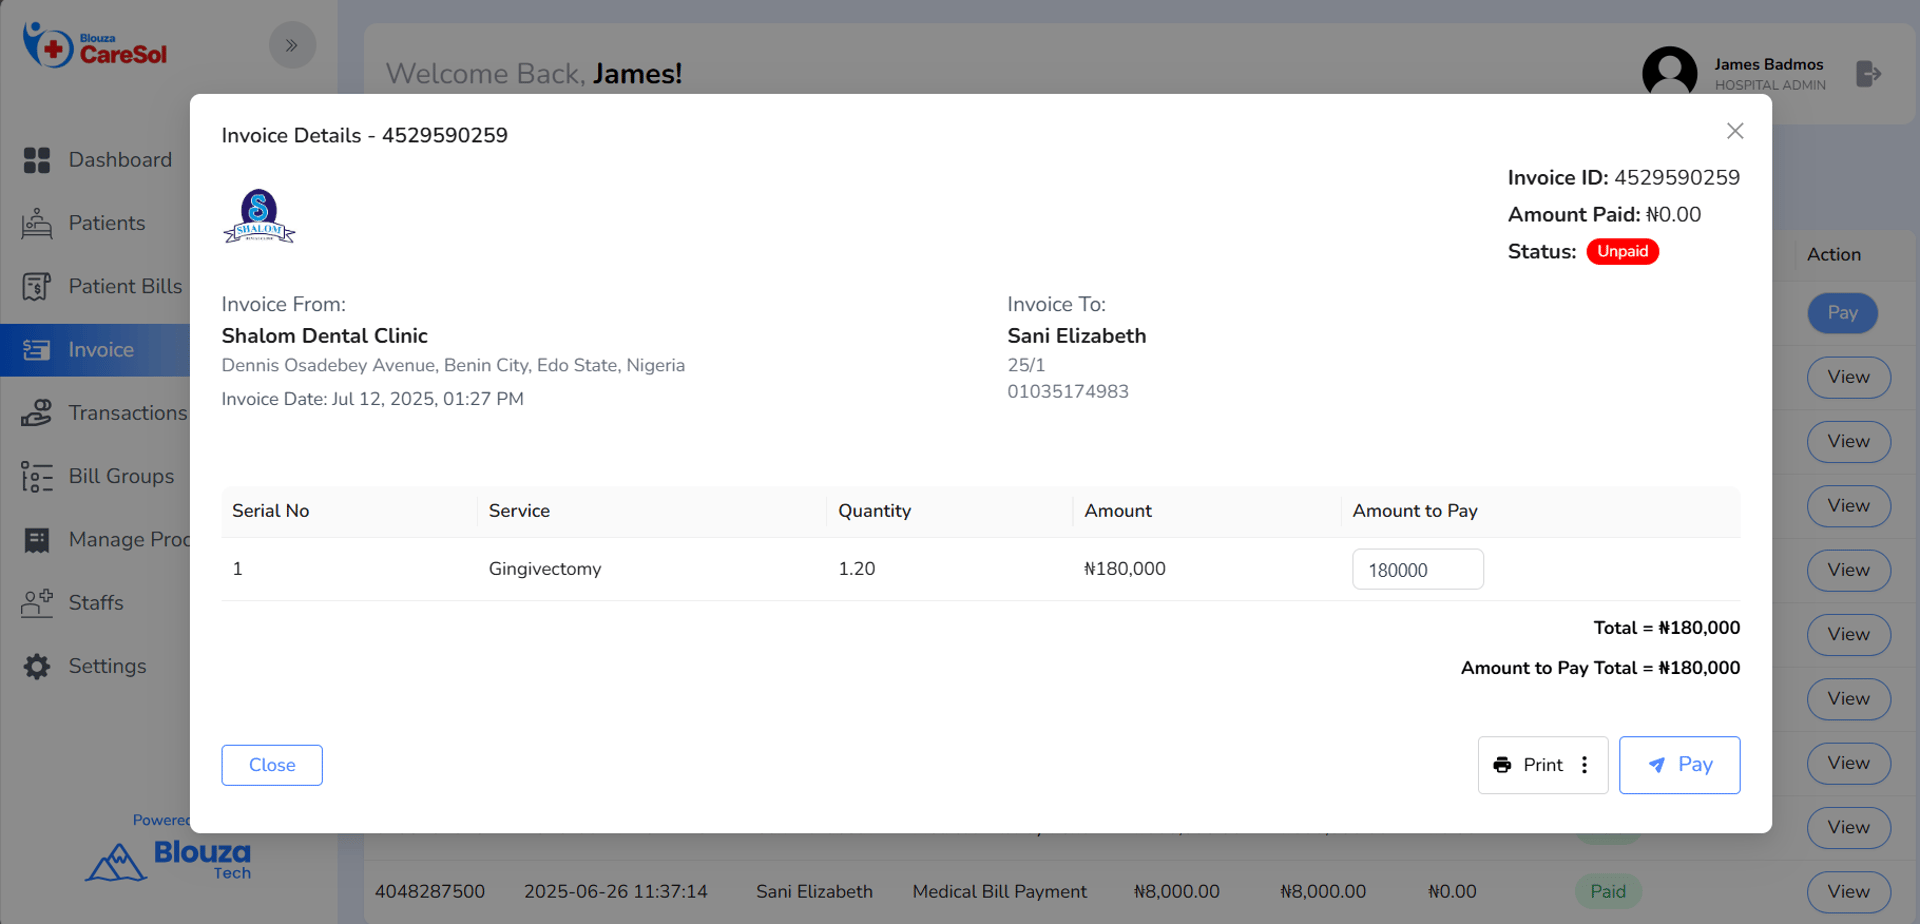Click the Bill Groups list icon
The image size is (1920, 924).
(37, 477)
